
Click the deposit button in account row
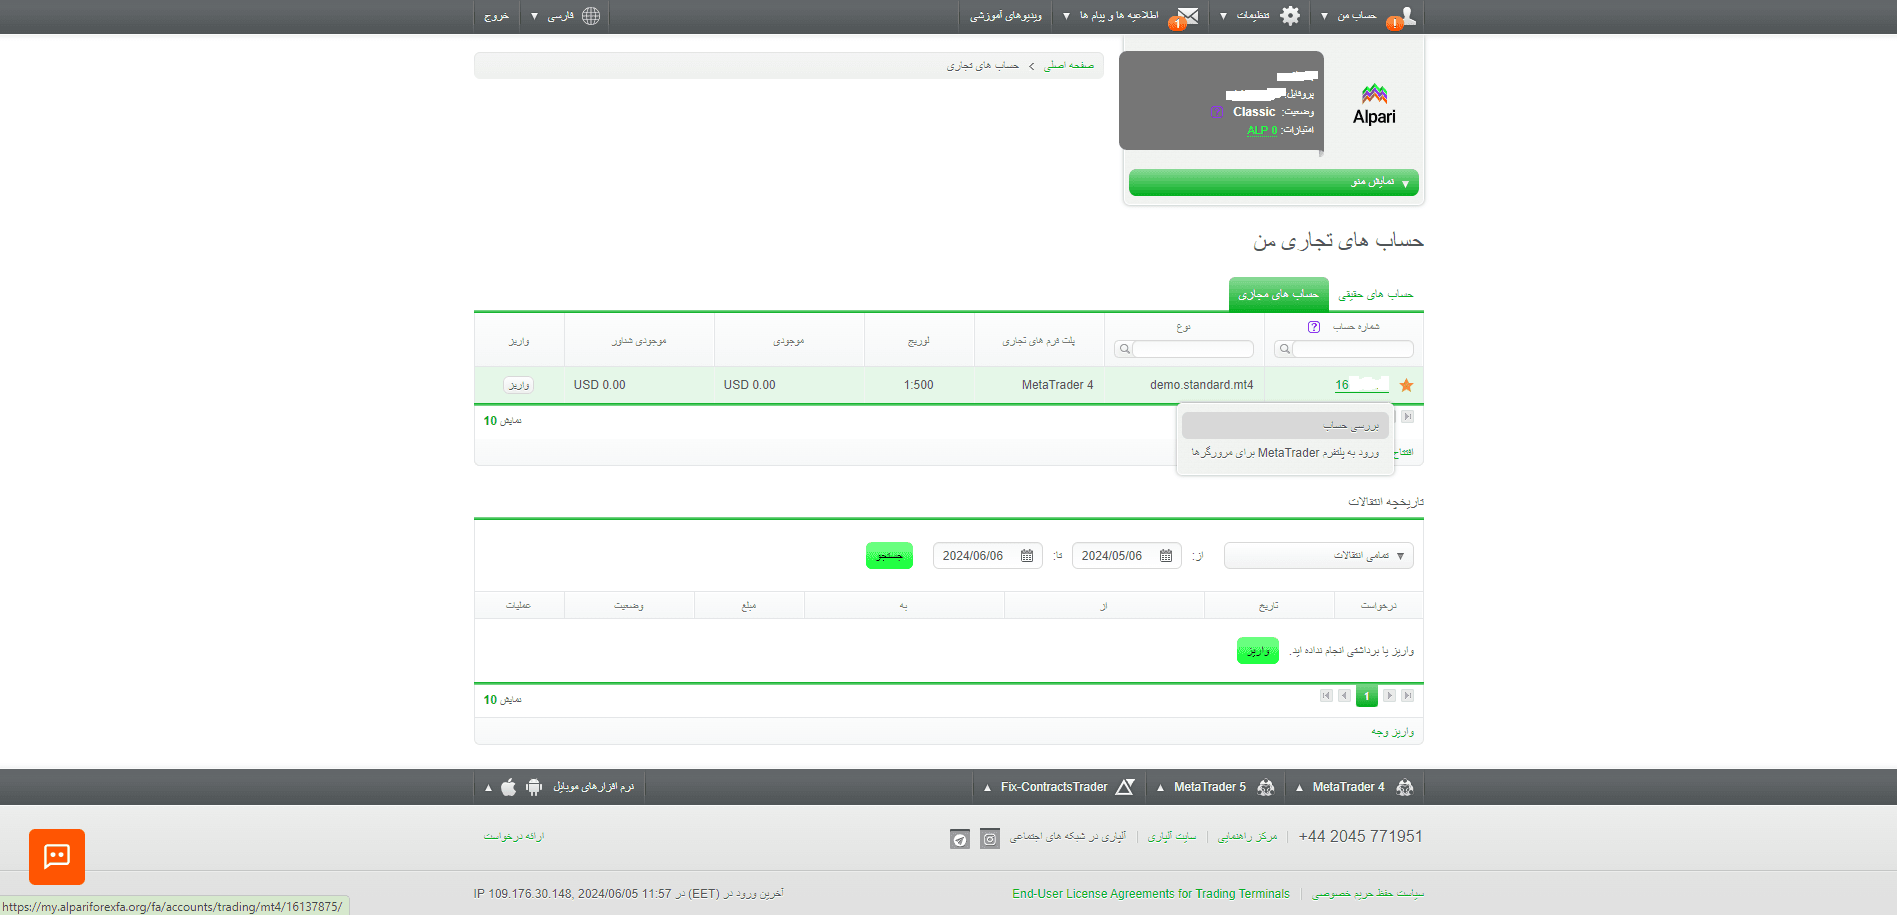(519, 385)
